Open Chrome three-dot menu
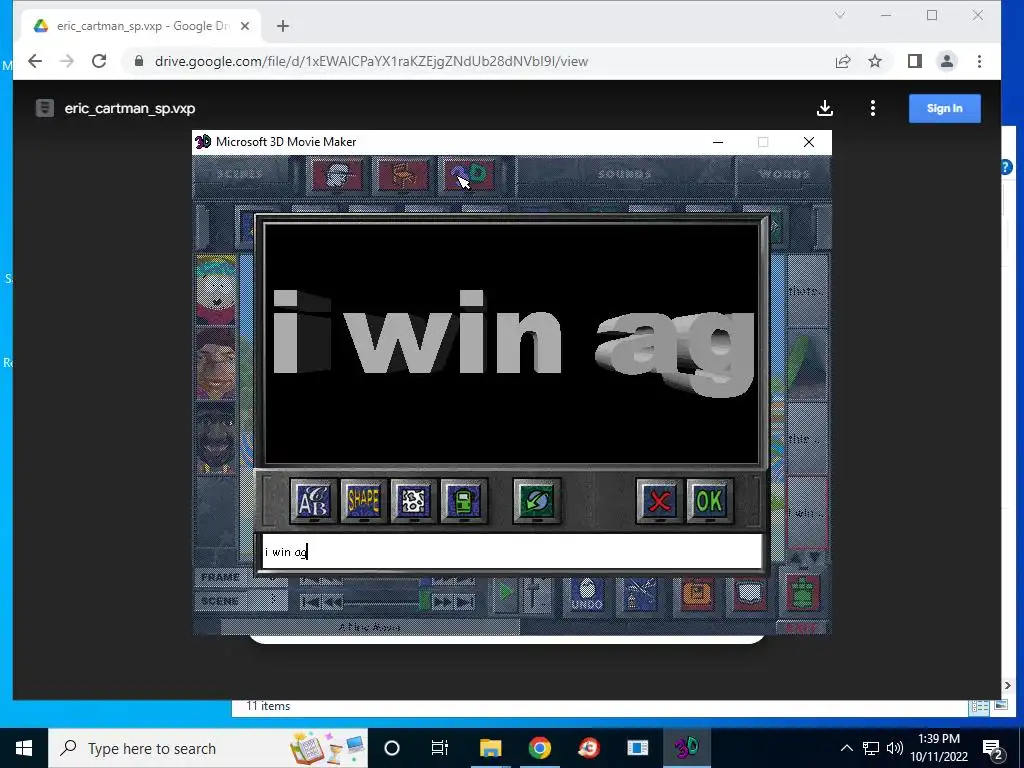The height and width of the screenshot is (768, 1024). [979, 61]
